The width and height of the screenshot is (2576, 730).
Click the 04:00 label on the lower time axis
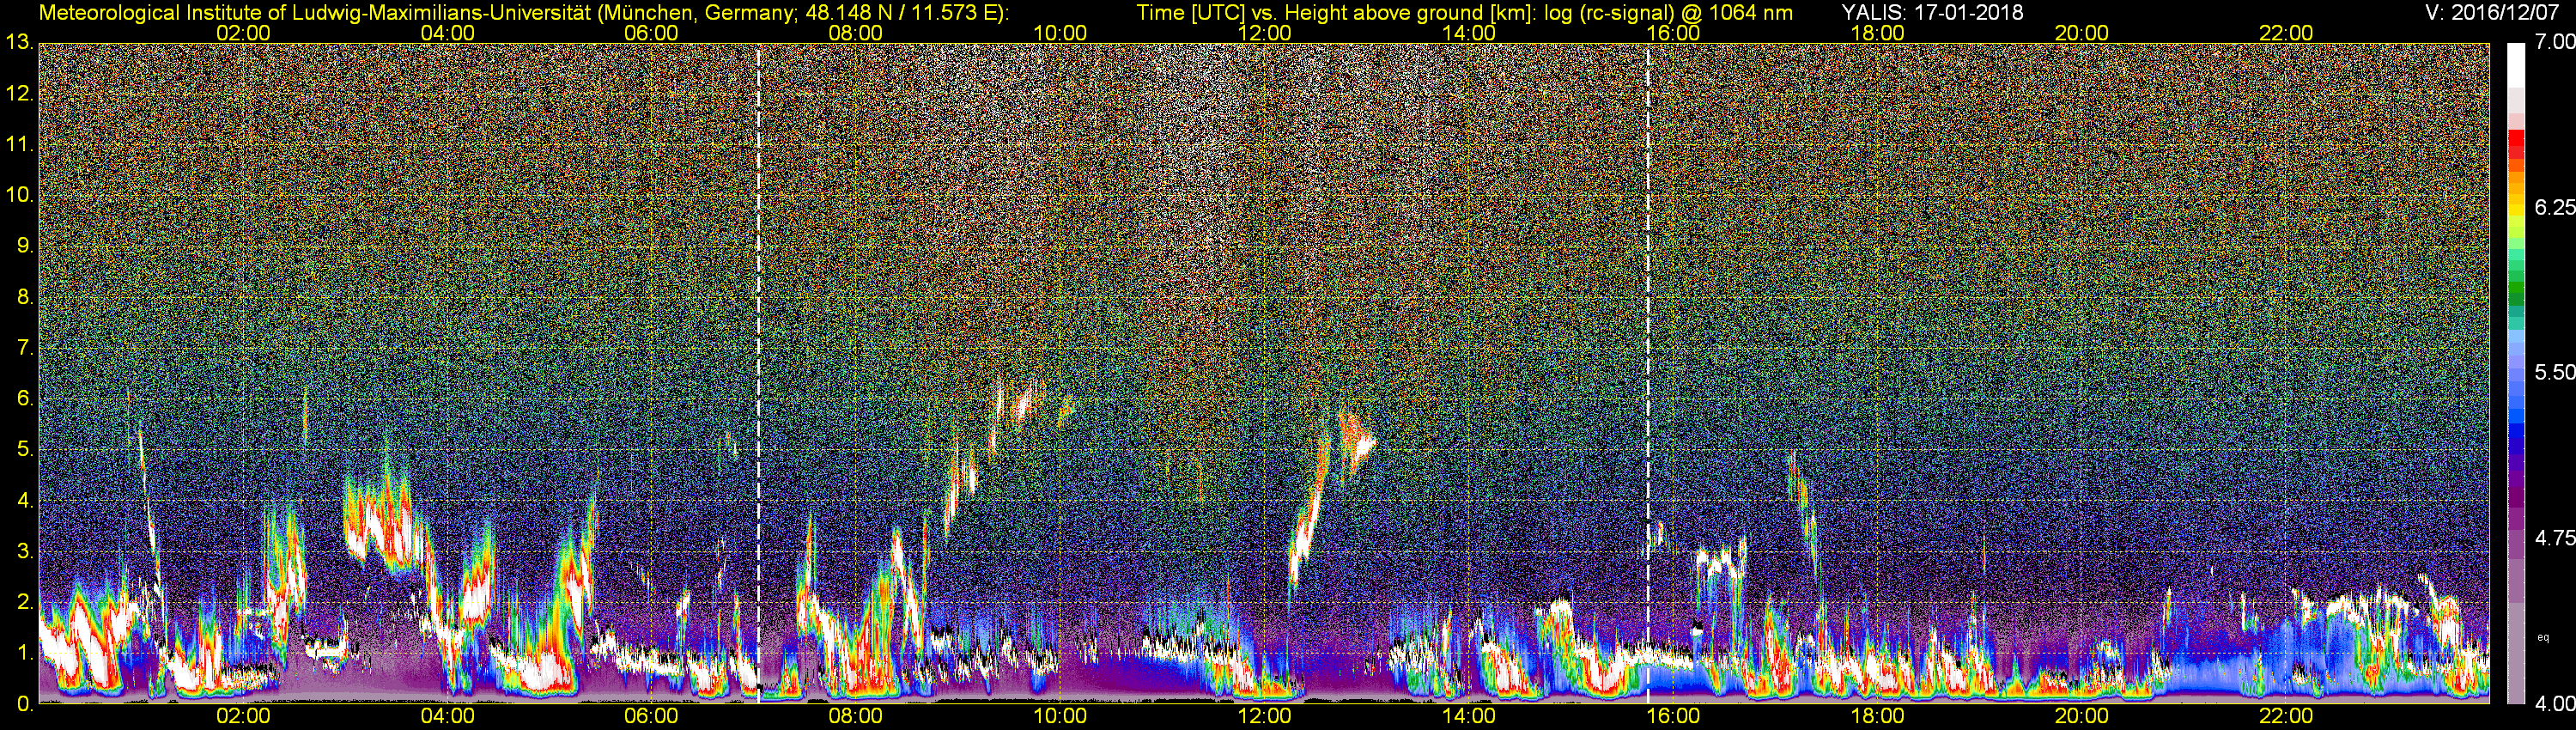click(447, 716)
